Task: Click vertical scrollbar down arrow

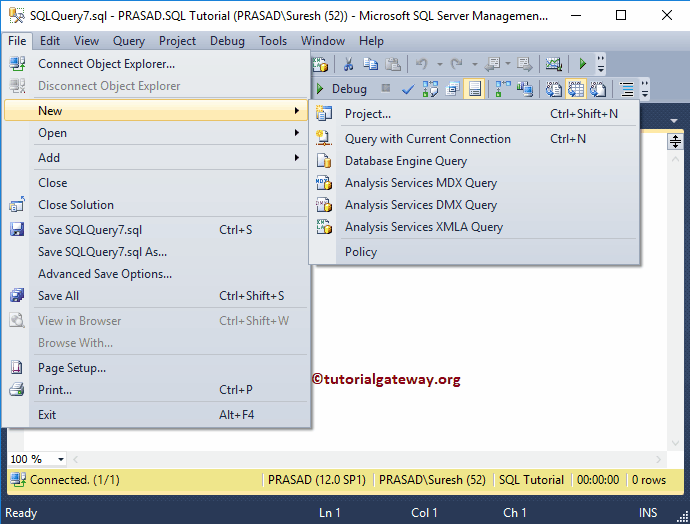Action: coord(675,443)
